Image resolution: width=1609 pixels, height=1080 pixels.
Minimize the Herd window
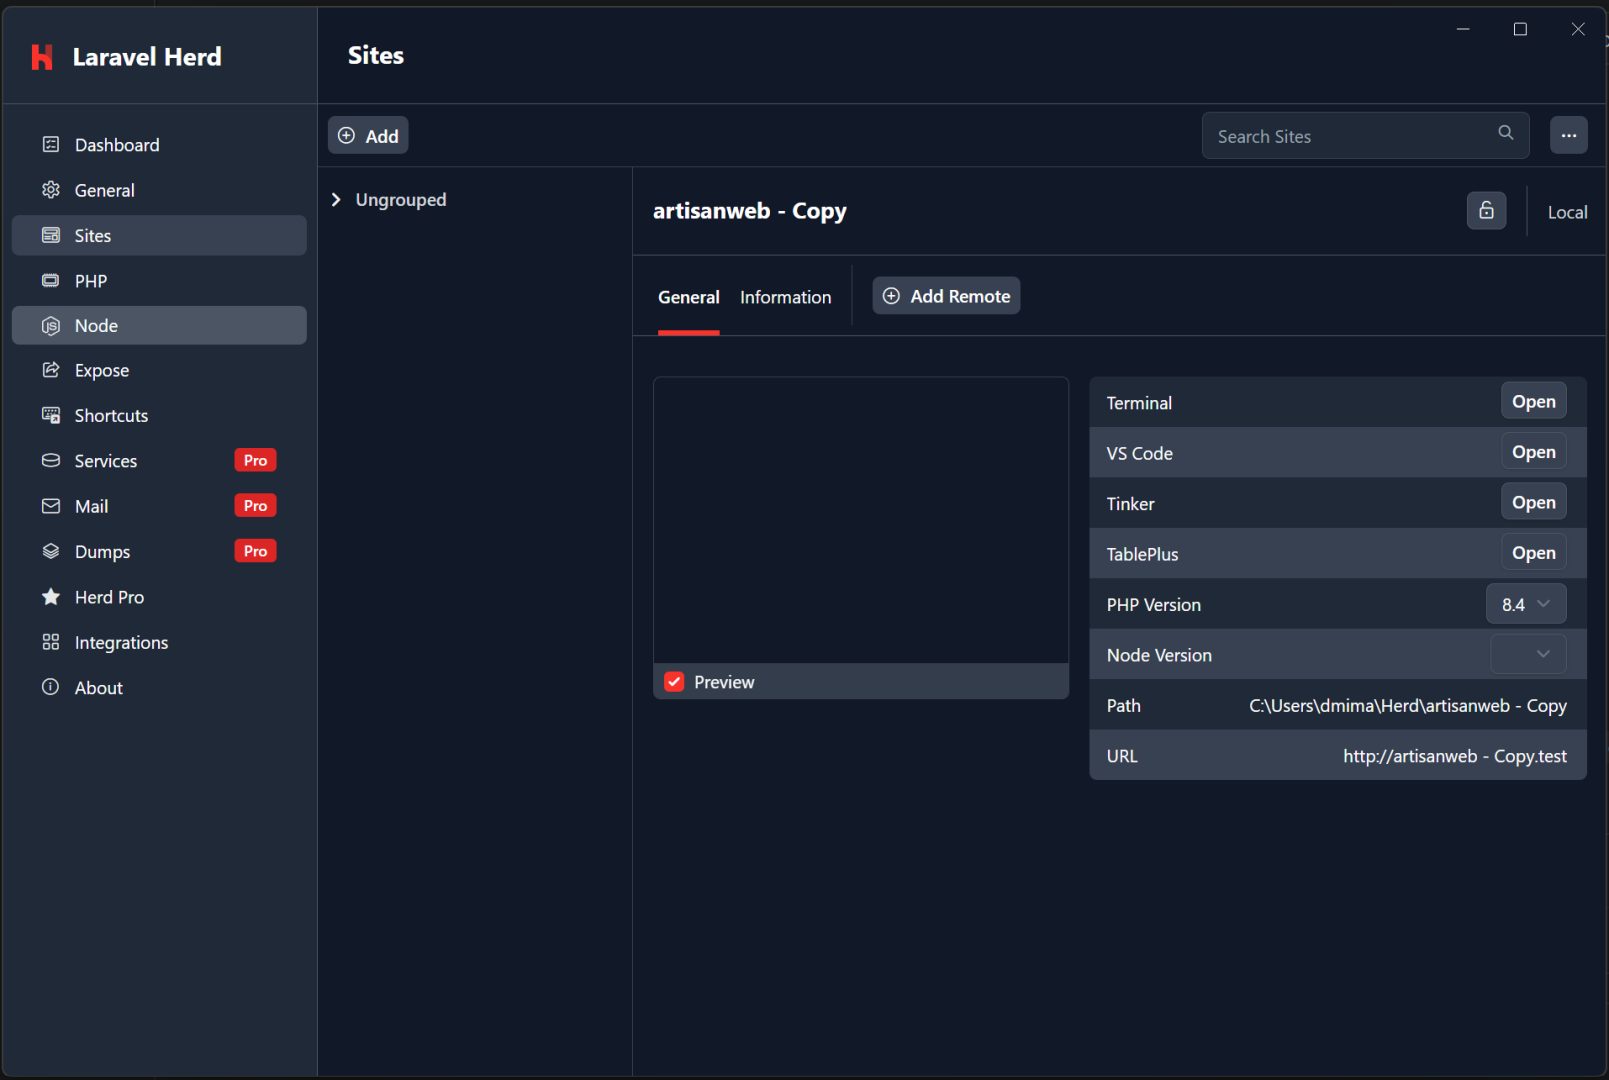[x=1463, y=29]
